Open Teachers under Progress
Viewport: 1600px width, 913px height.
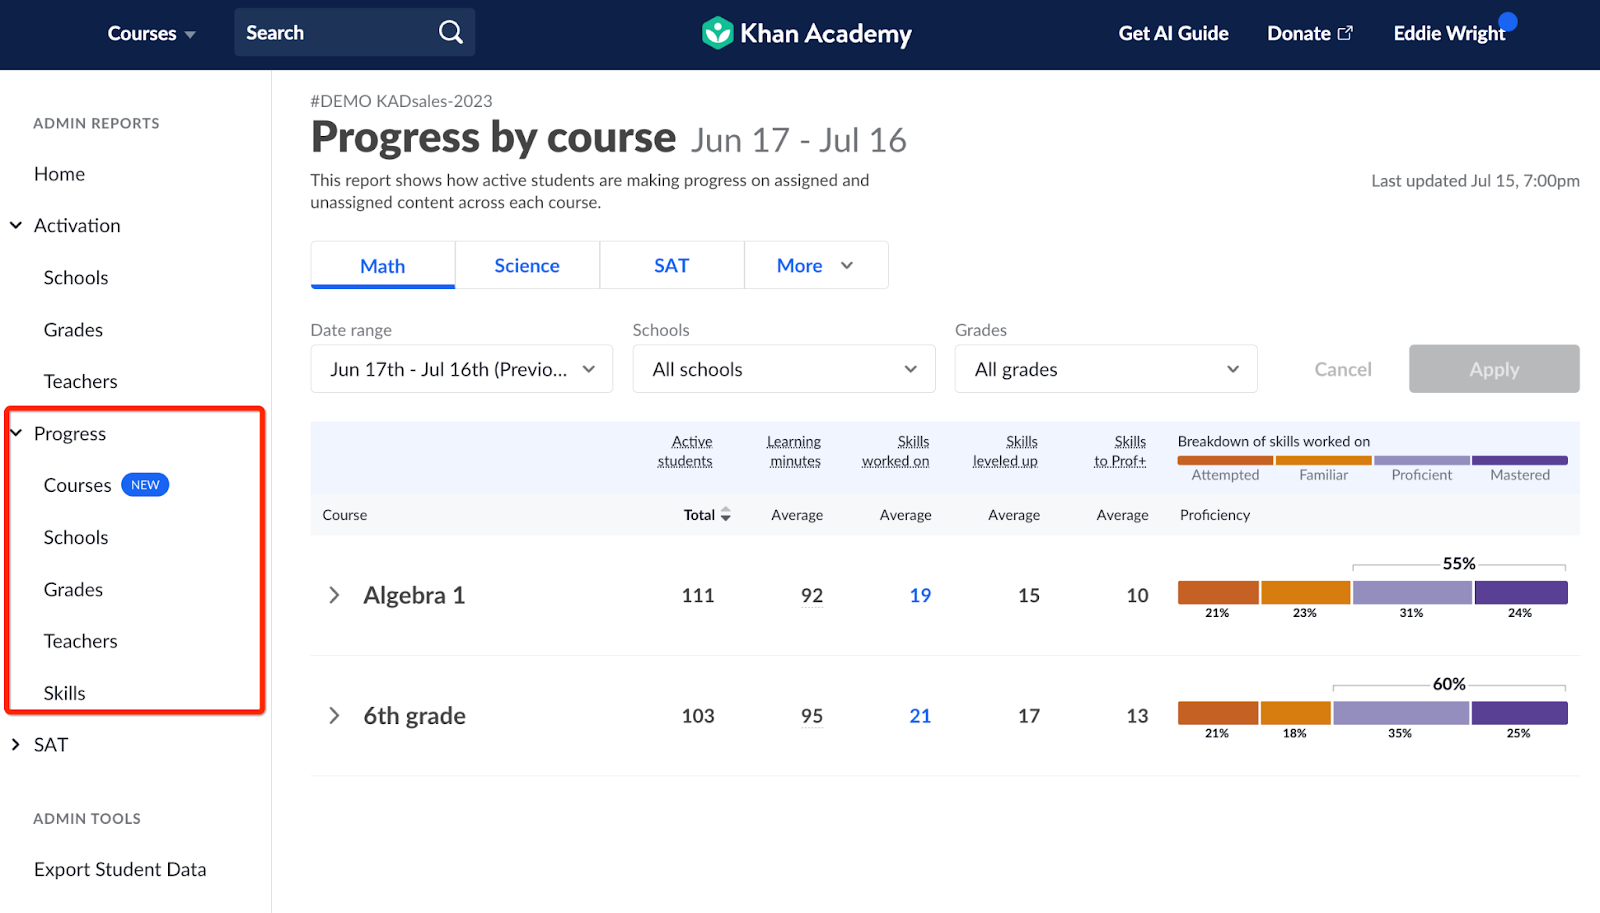pyautogui.click(x=80, y=641)
